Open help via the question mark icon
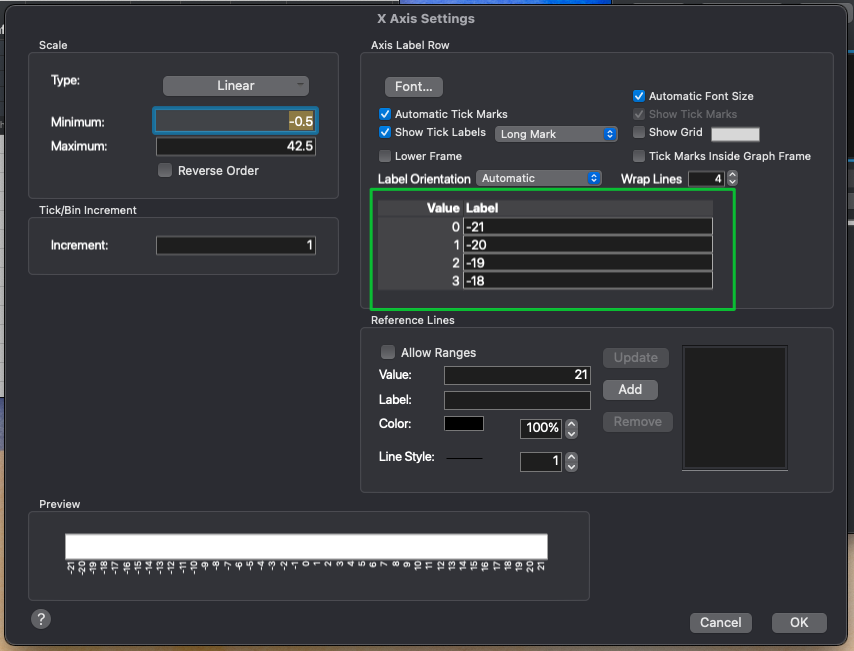The height and width of the screenshot is (651, 854). (40, 619)
